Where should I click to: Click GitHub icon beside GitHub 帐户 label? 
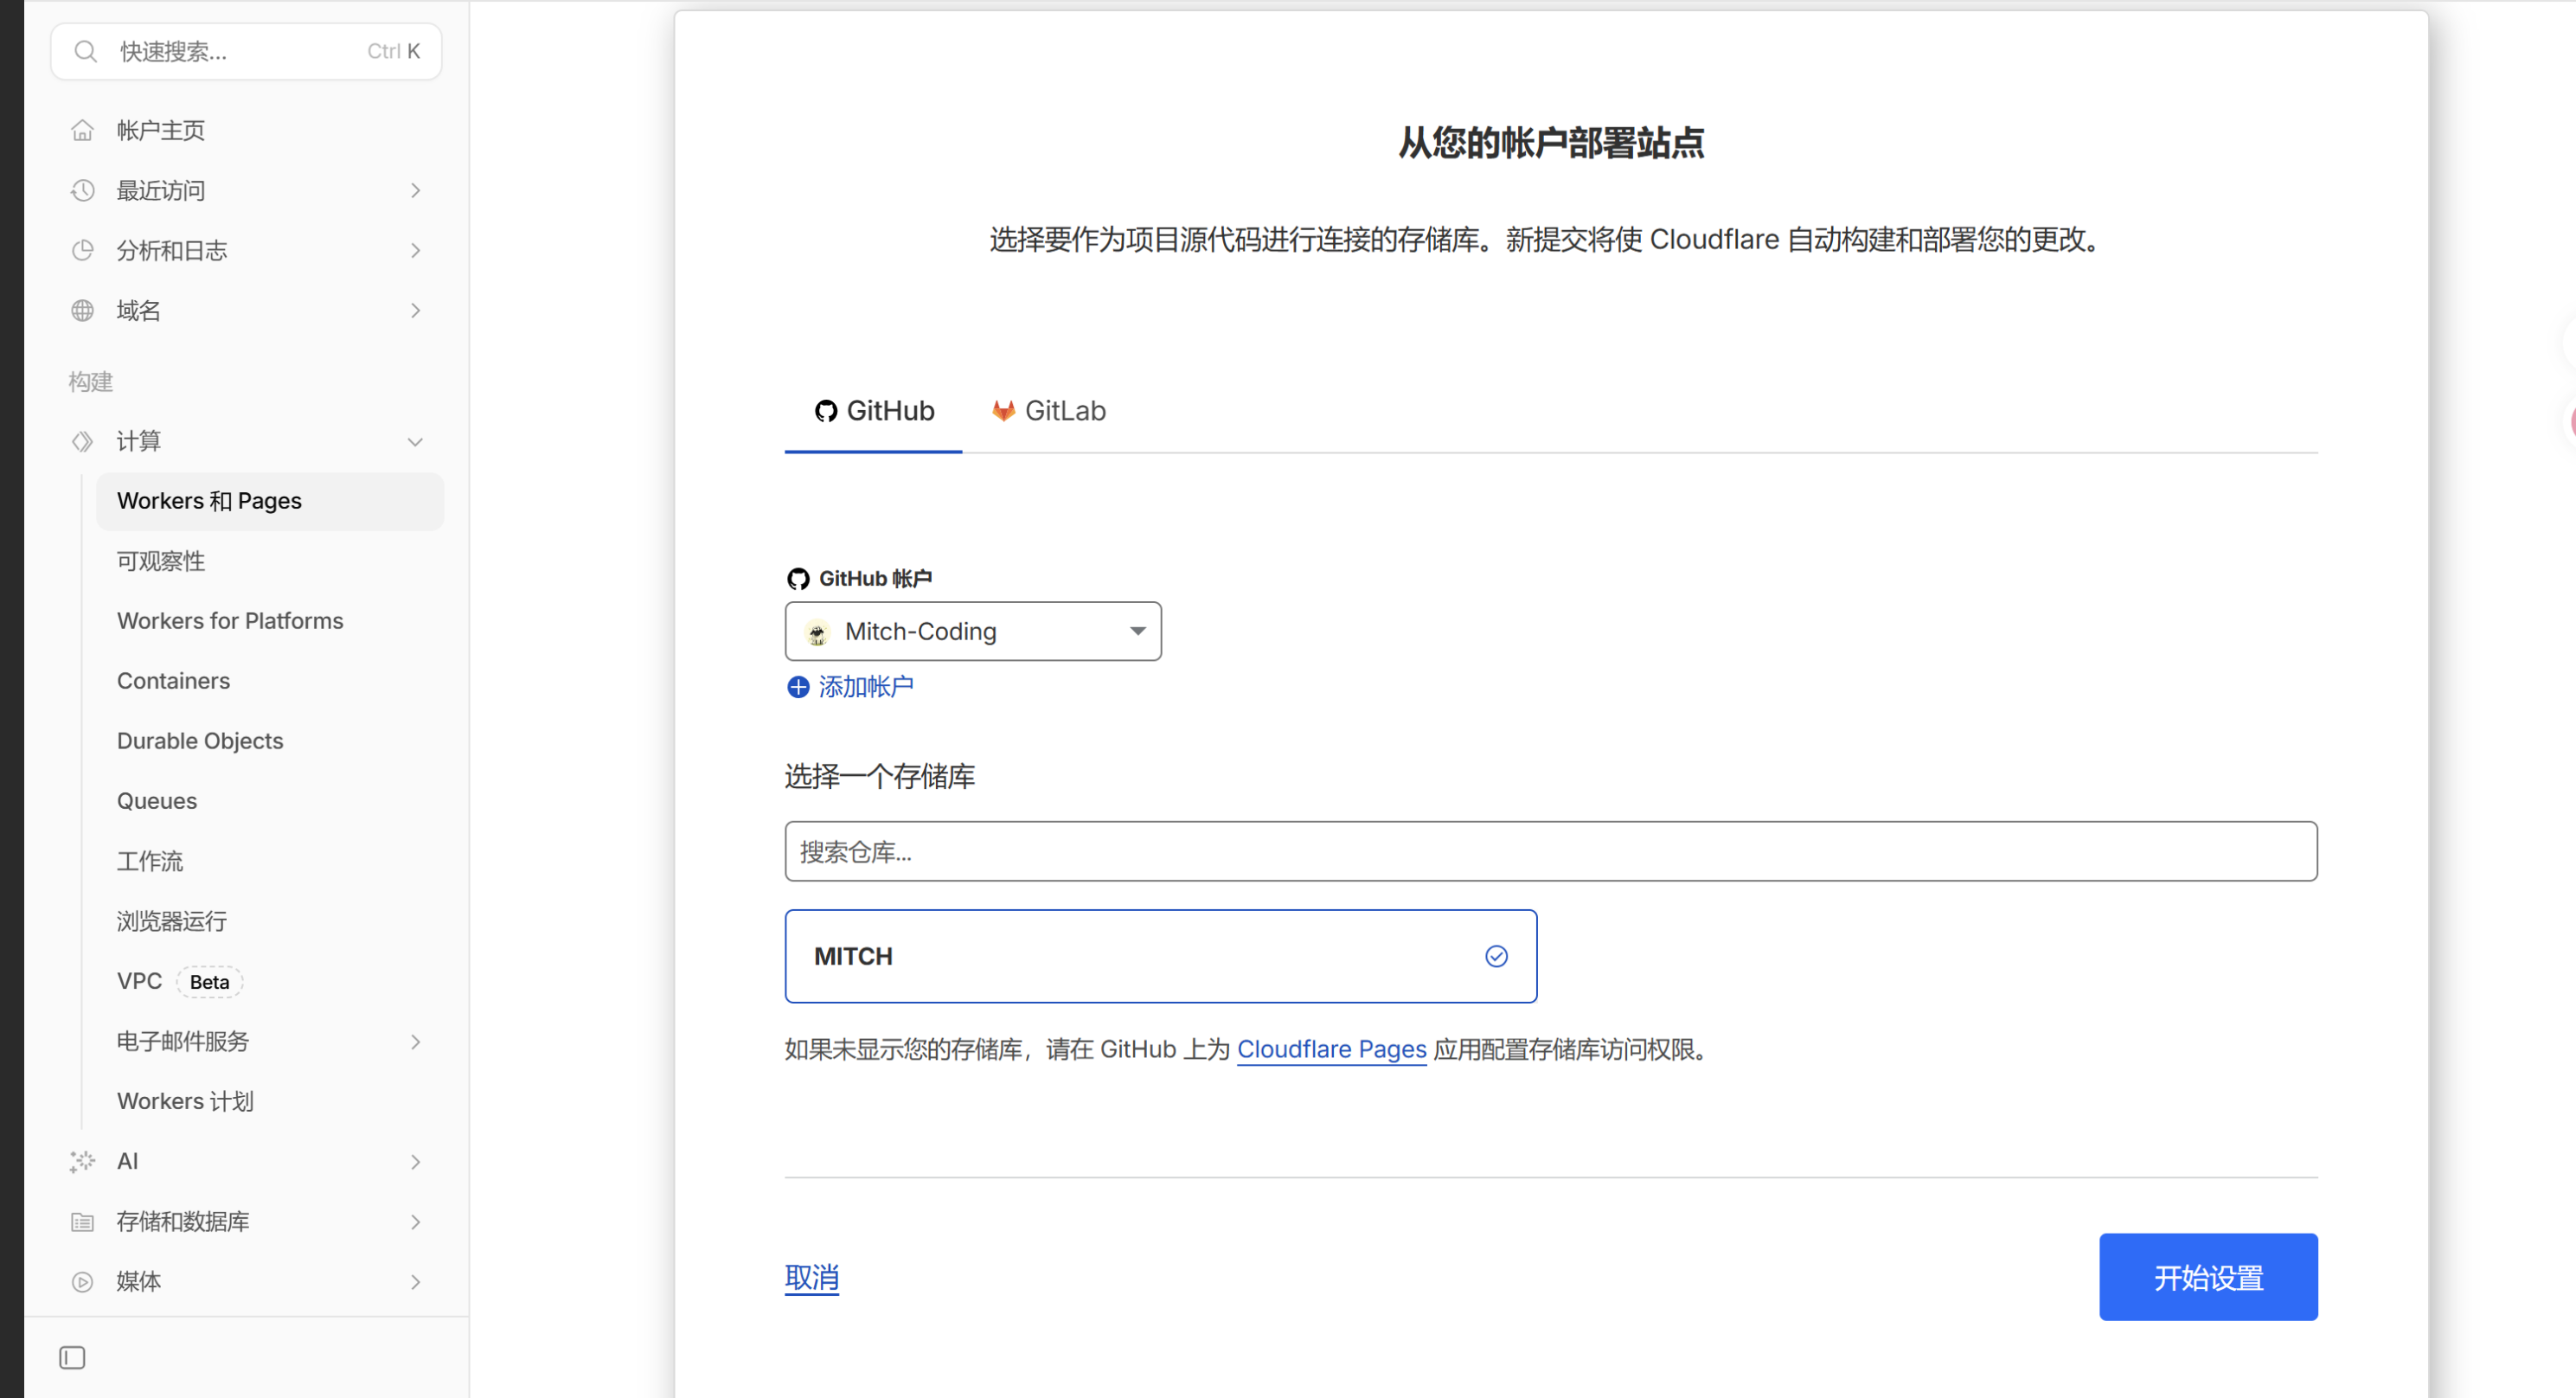pyautogui.click(x=798, y=579)
